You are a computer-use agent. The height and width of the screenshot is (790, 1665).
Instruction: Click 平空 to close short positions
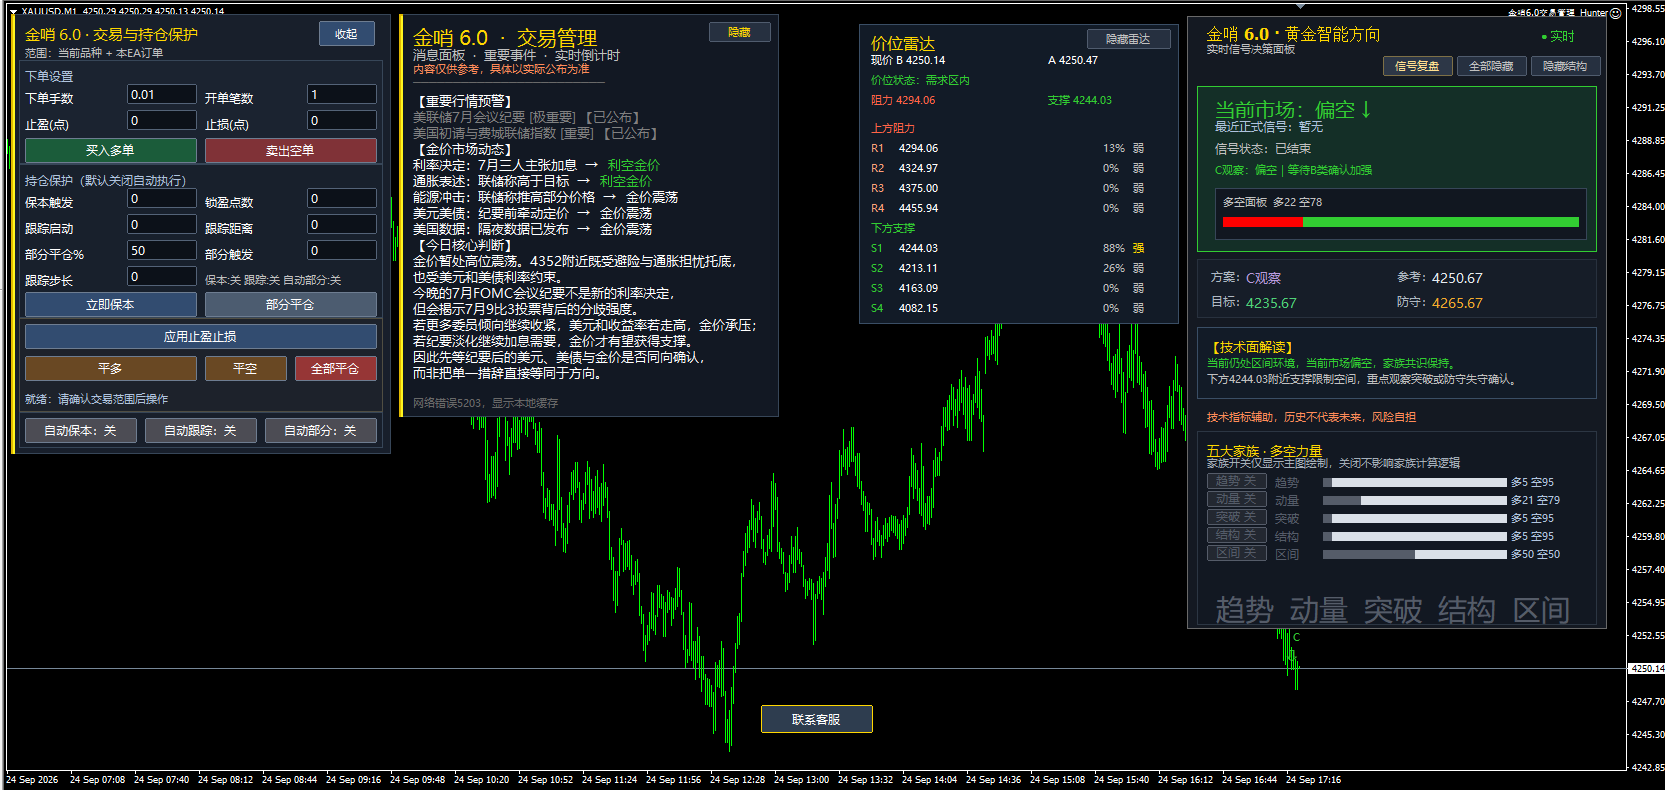coord(245,368)
